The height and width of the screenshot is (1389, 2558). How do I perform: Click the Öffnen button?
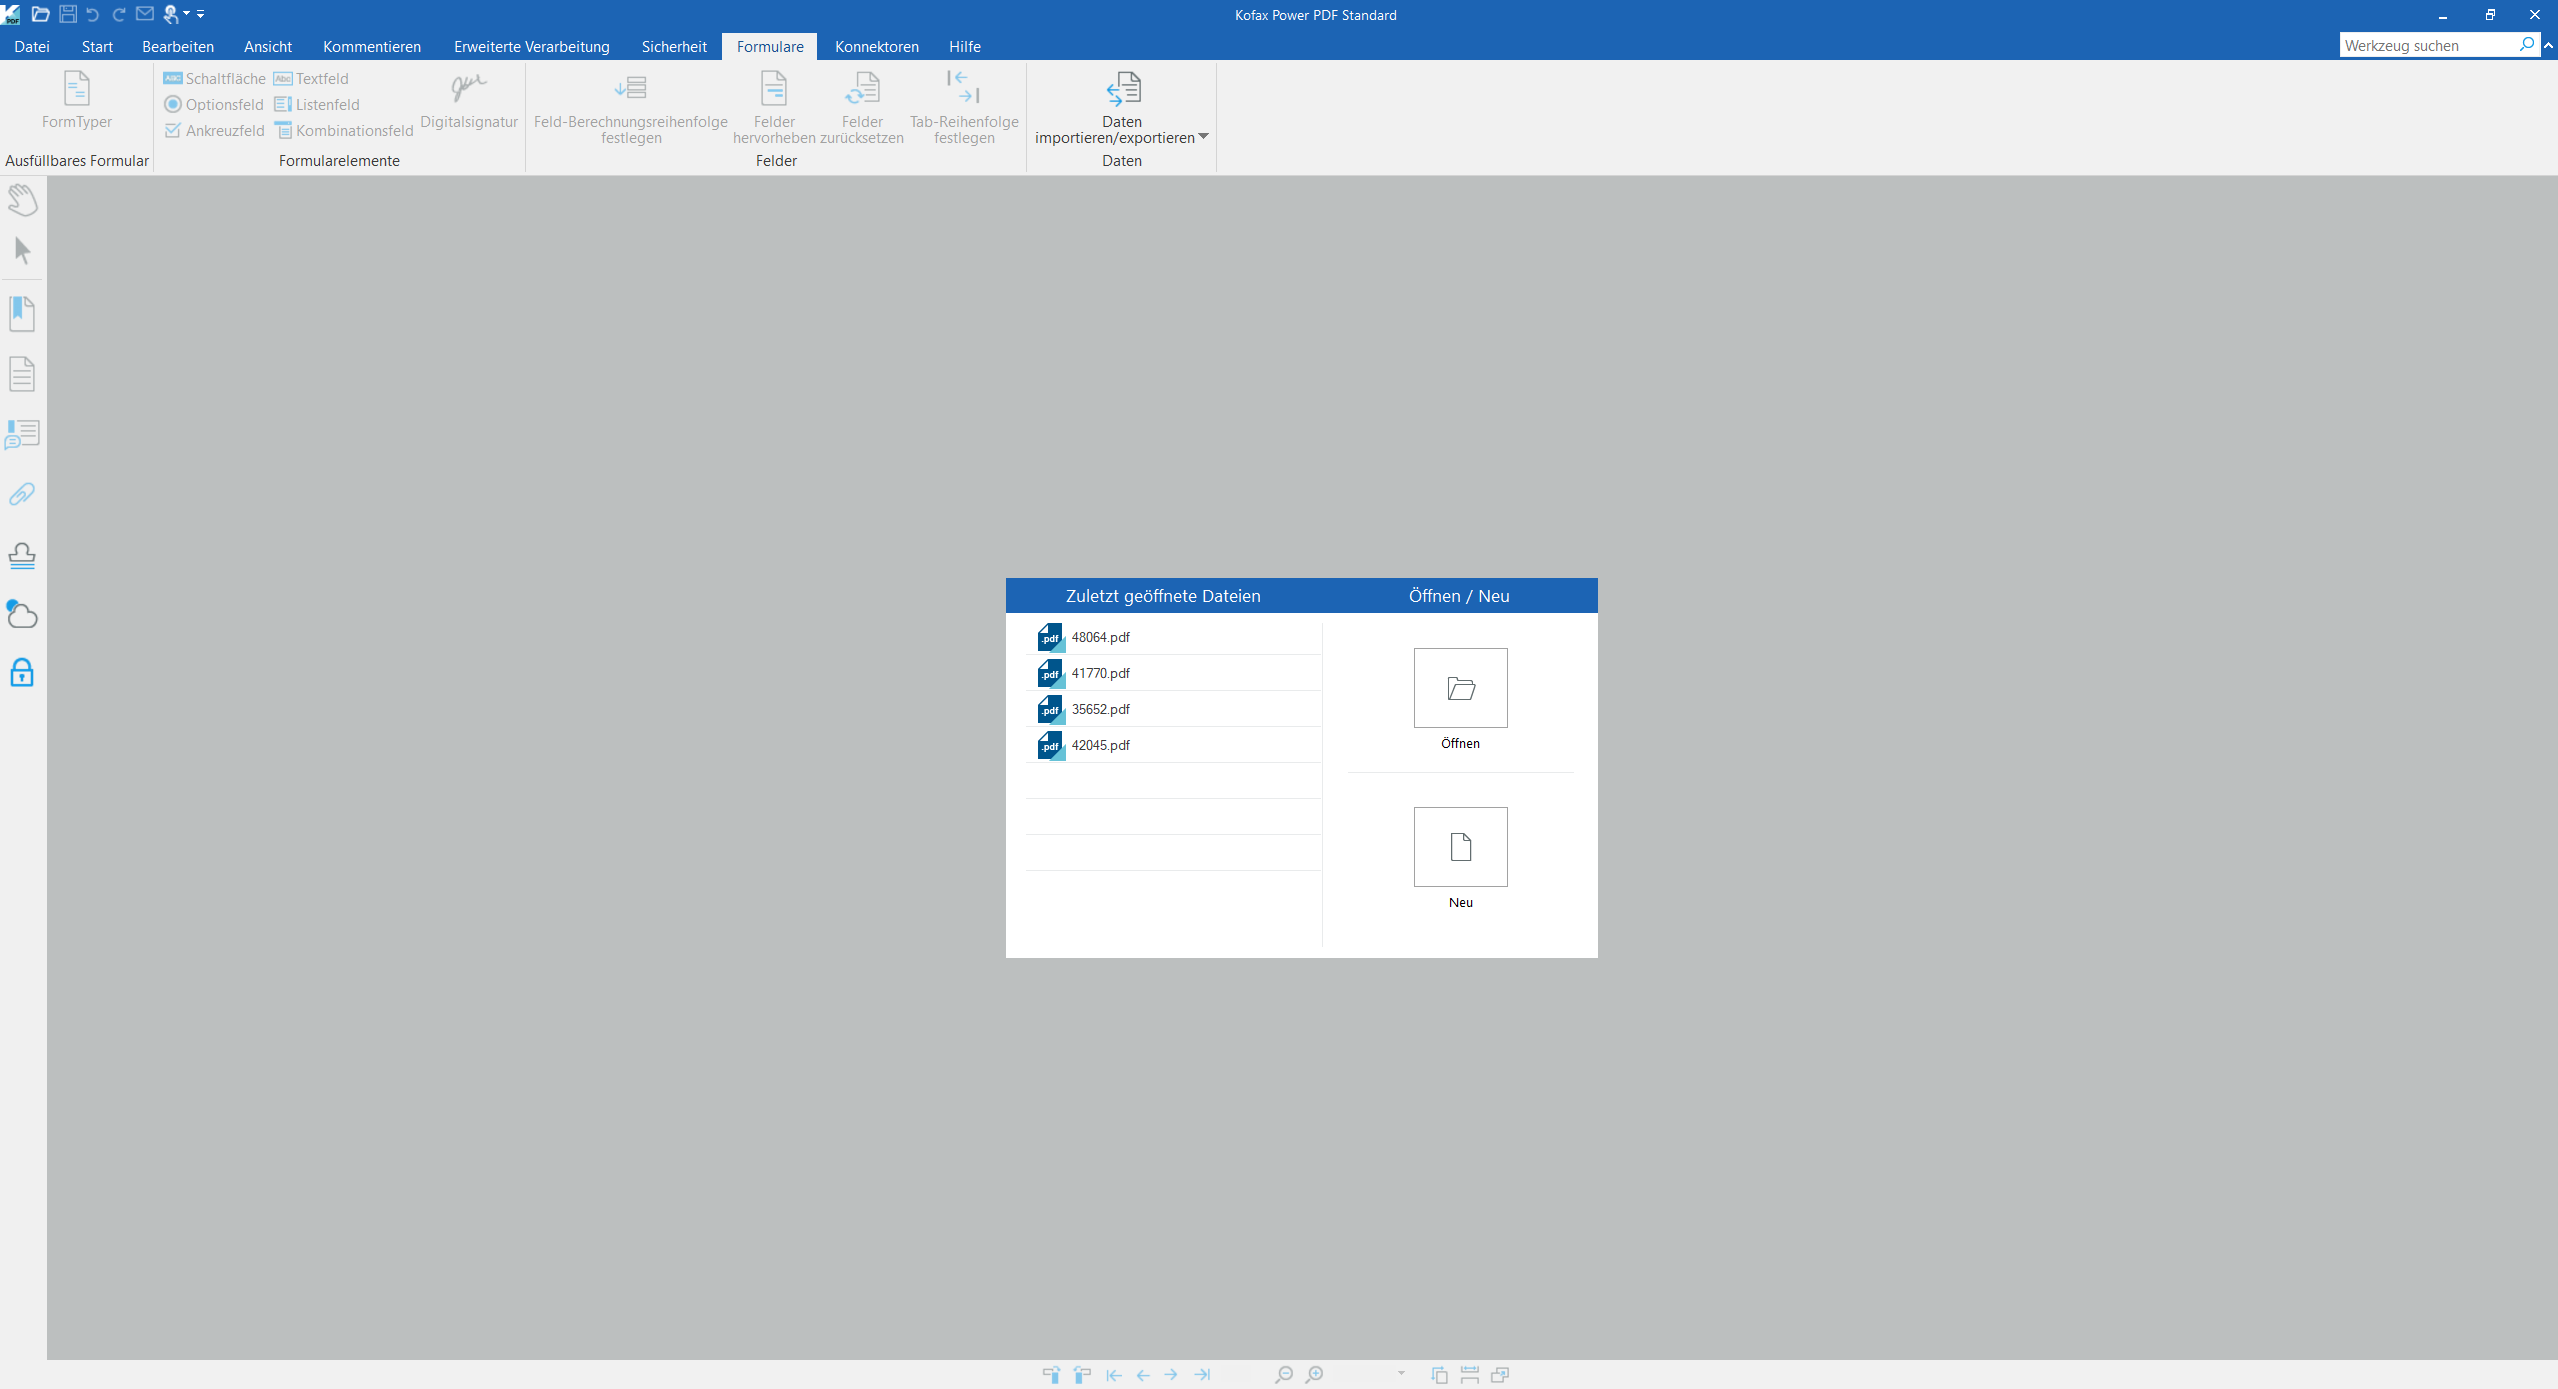(x=1460, y=688)
